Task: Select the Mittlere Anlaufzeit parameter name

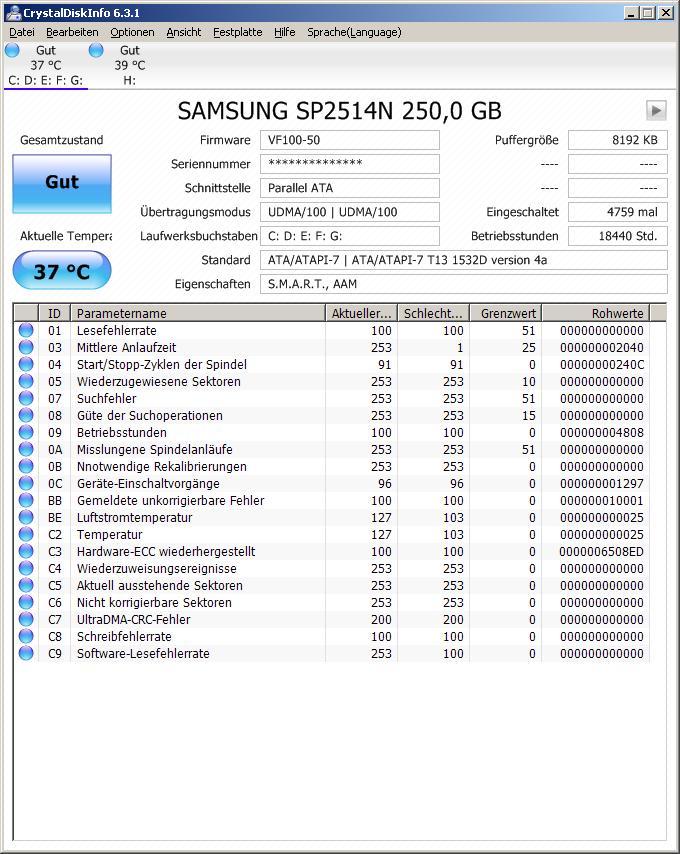Action: pos(126,347)
